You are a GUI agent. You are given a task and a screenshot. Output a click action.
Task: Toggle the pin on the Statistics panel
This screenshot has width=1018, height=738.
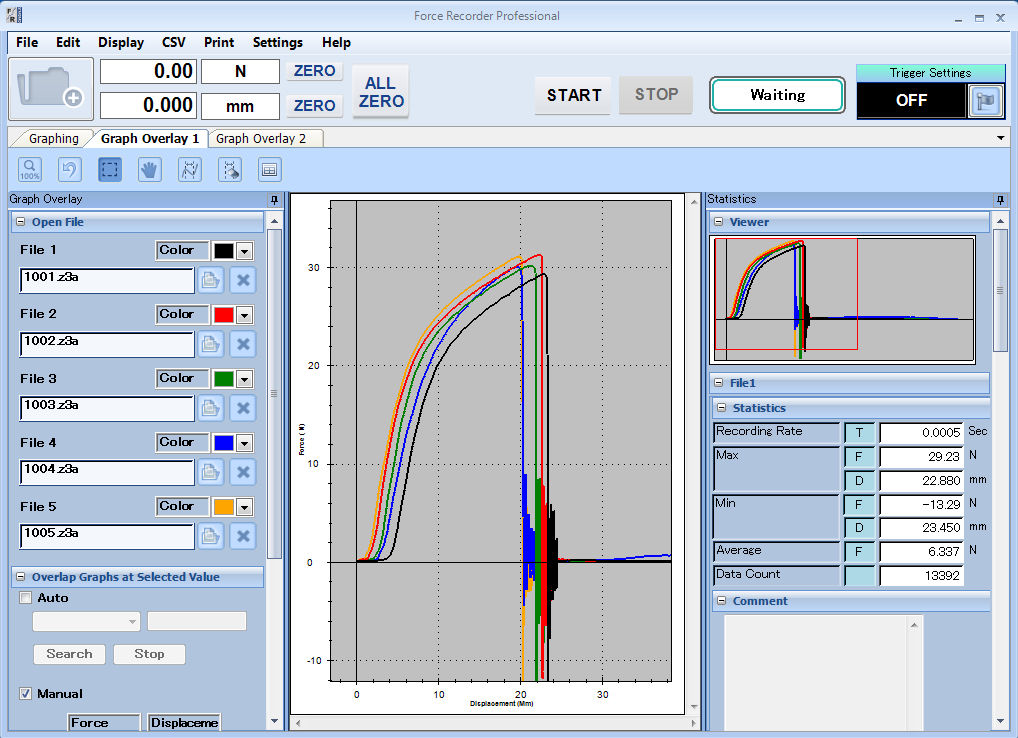click(998, 198)
